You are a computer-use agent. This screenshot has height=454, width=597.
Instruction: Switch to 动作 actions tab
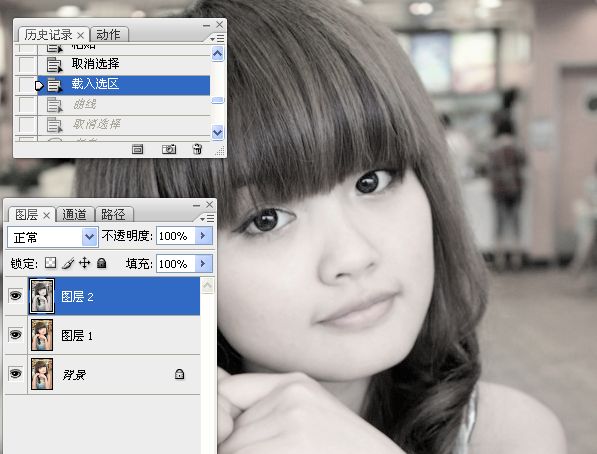109,35
